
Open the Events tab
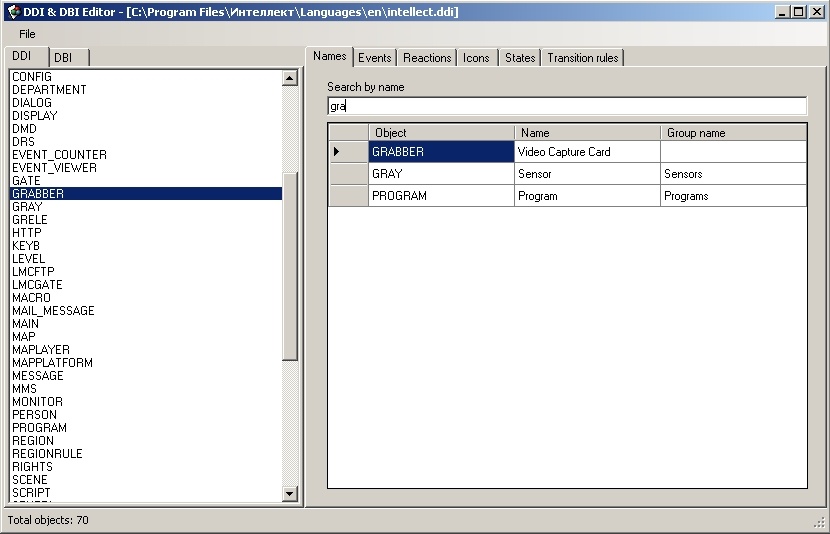[x=375, y=58]
